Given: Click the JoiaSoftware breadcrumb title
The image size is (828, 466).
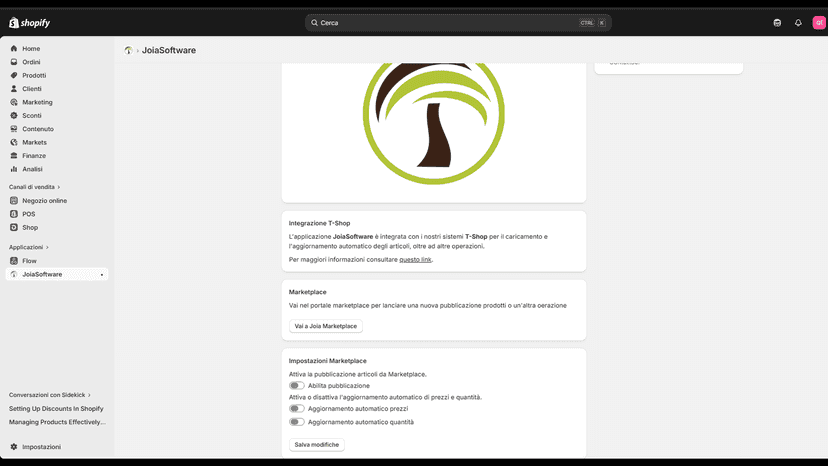Looking at the screenshot, I should pyautogui.click(x=169, y=50).
